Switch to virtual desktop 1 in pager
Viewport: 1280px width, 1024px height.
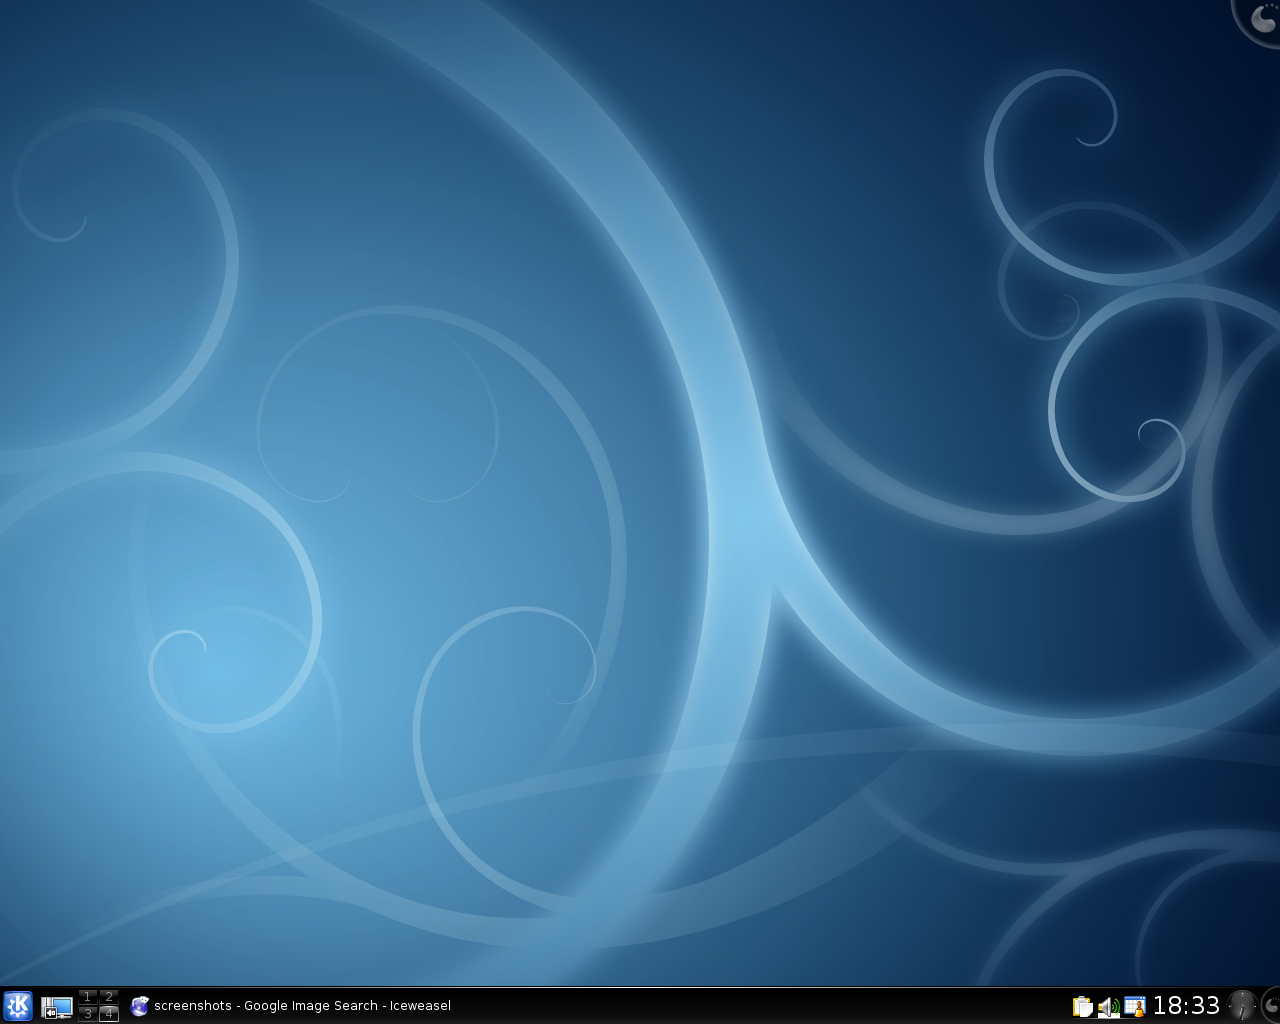pos(88,997)
